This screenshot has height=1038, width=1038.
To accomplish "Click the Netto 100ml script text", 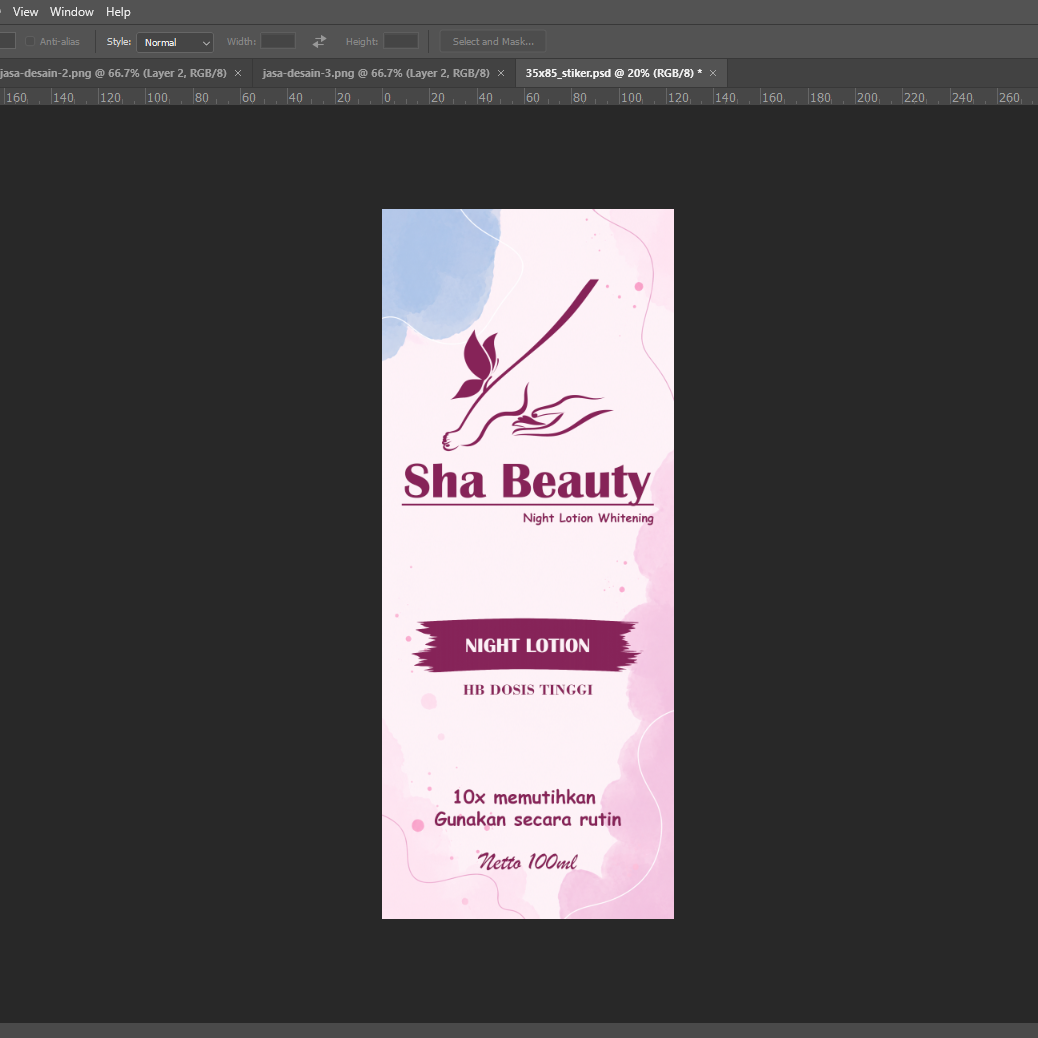I will click(x=528, y=861).
